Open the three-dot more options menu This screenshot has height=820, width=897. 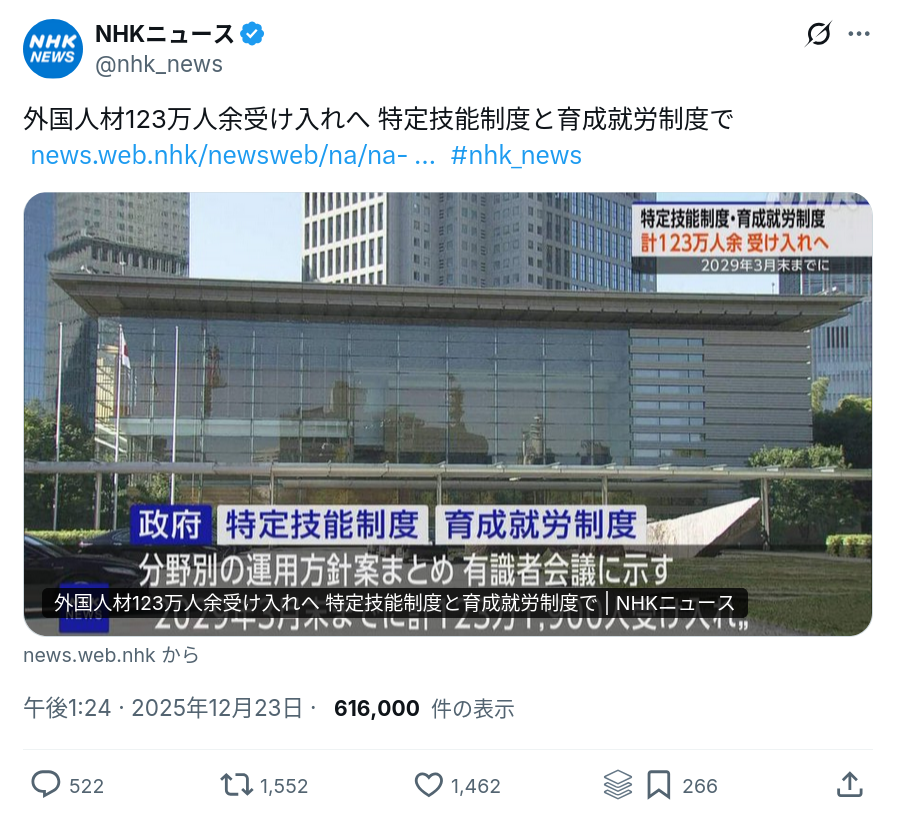point(859,34)
